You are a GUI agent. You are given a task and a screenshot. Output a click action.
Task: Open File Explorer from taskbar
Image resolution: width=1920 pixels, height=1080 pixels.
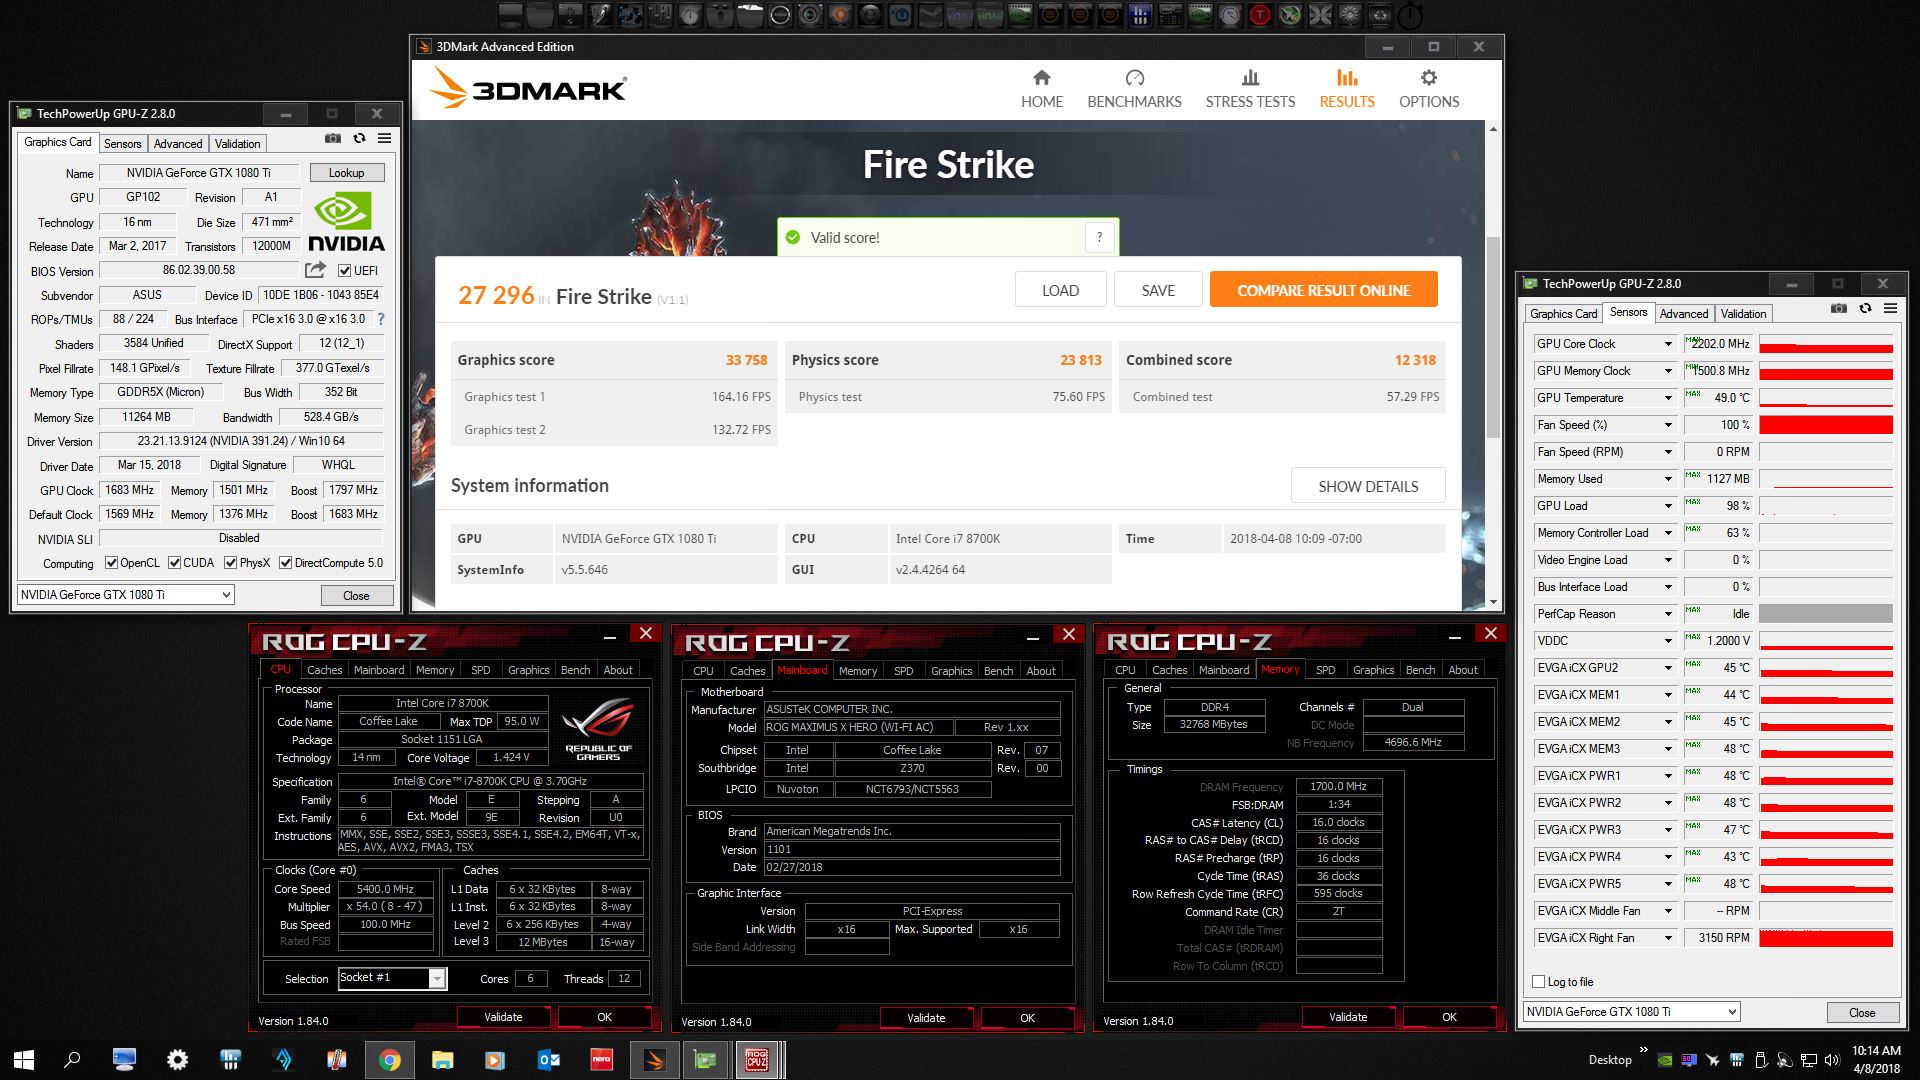point(442,1059)
